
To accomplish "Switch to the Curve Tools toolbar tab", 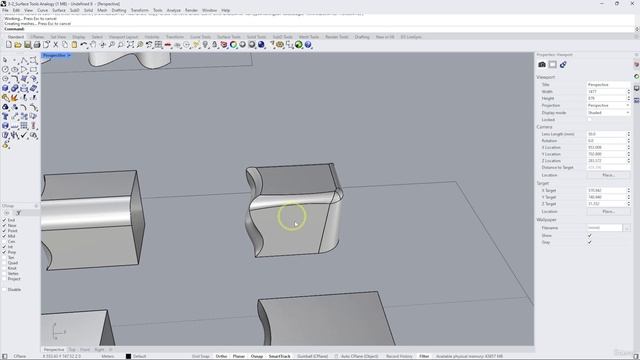I will (200, 37).
